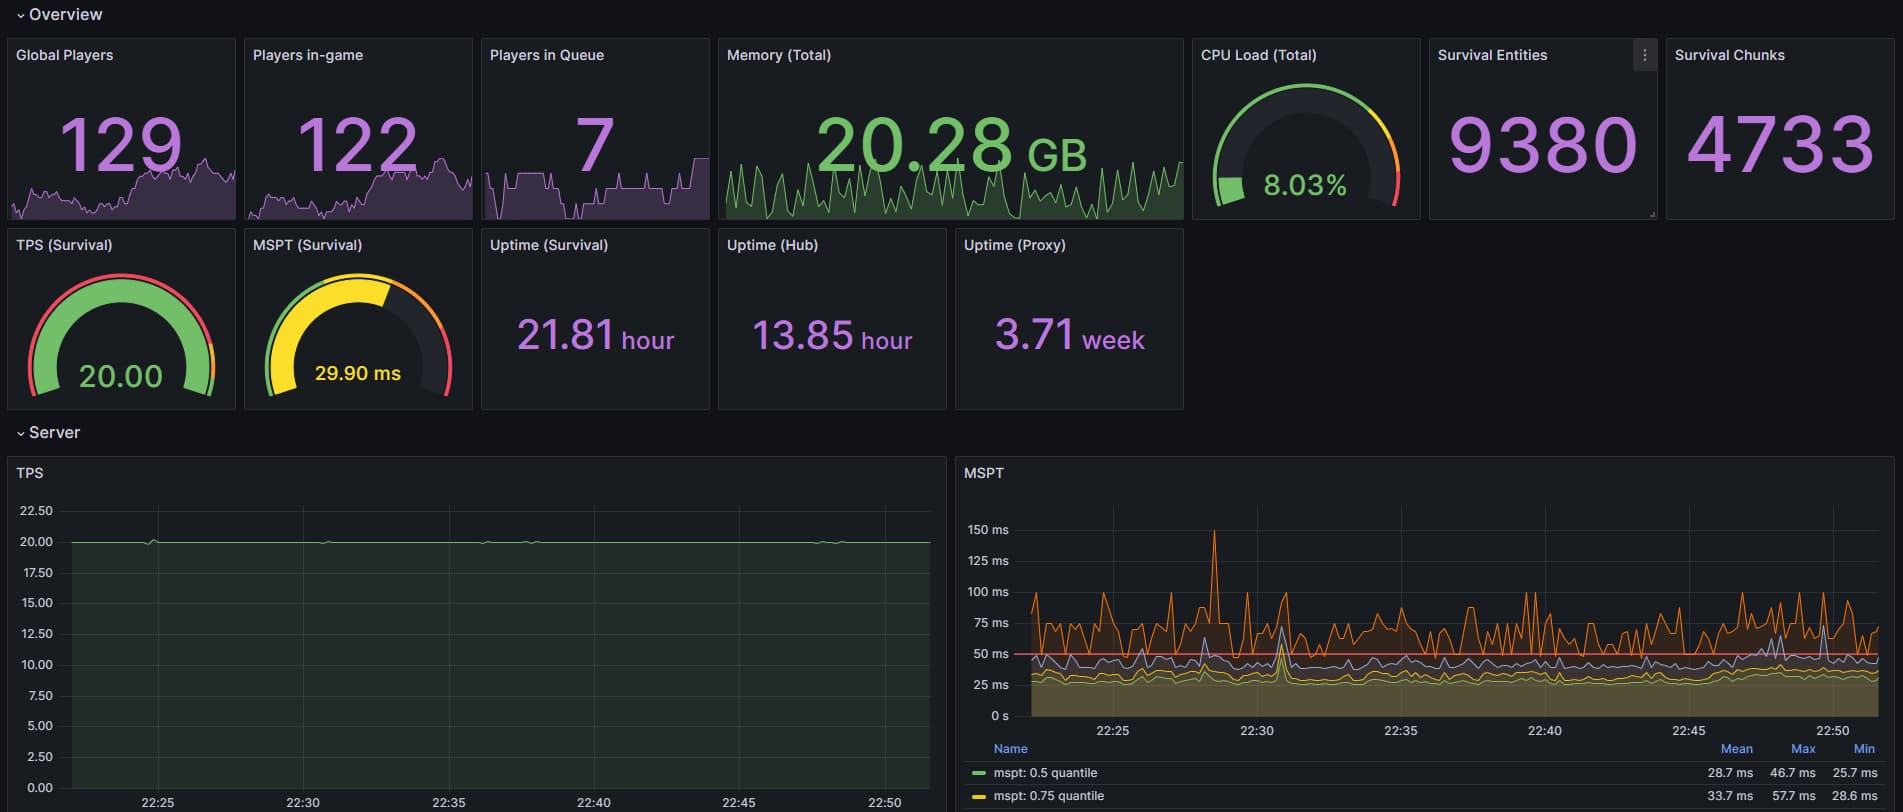
Task: Open the green 0.5 quantile color swatch
Action: [979, 773]
